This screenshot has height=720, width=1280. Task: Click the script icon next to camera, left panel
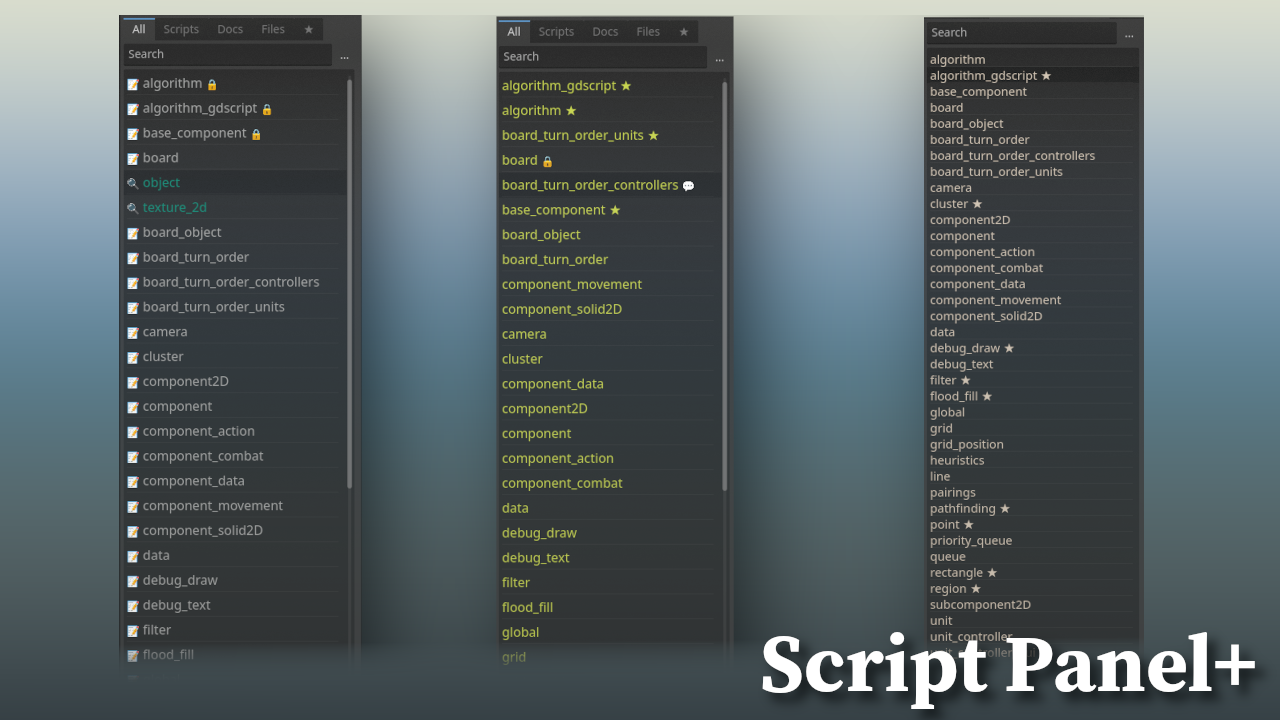tap(133, 332)
